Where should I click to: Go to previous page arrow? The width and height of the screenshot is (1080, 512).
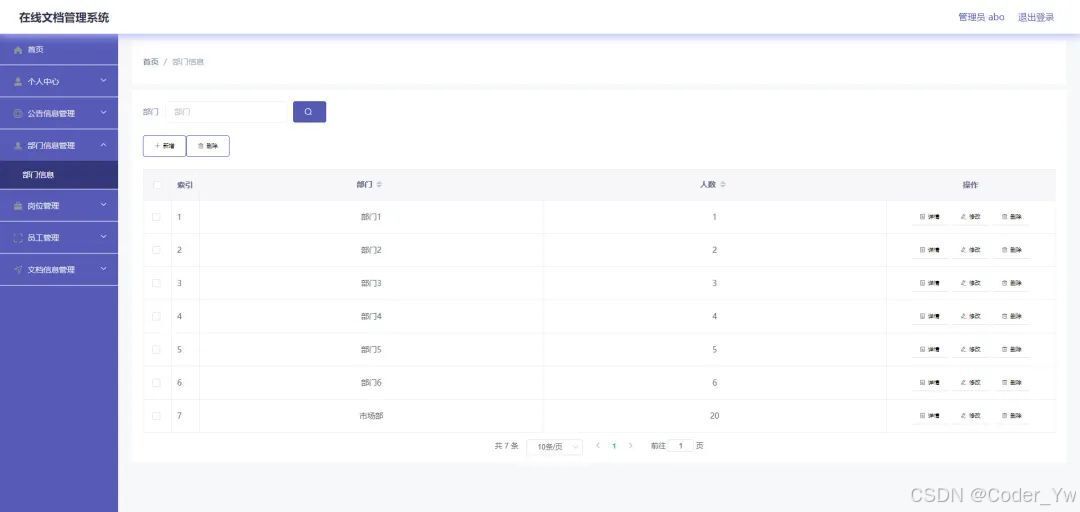tap(598, 446)
